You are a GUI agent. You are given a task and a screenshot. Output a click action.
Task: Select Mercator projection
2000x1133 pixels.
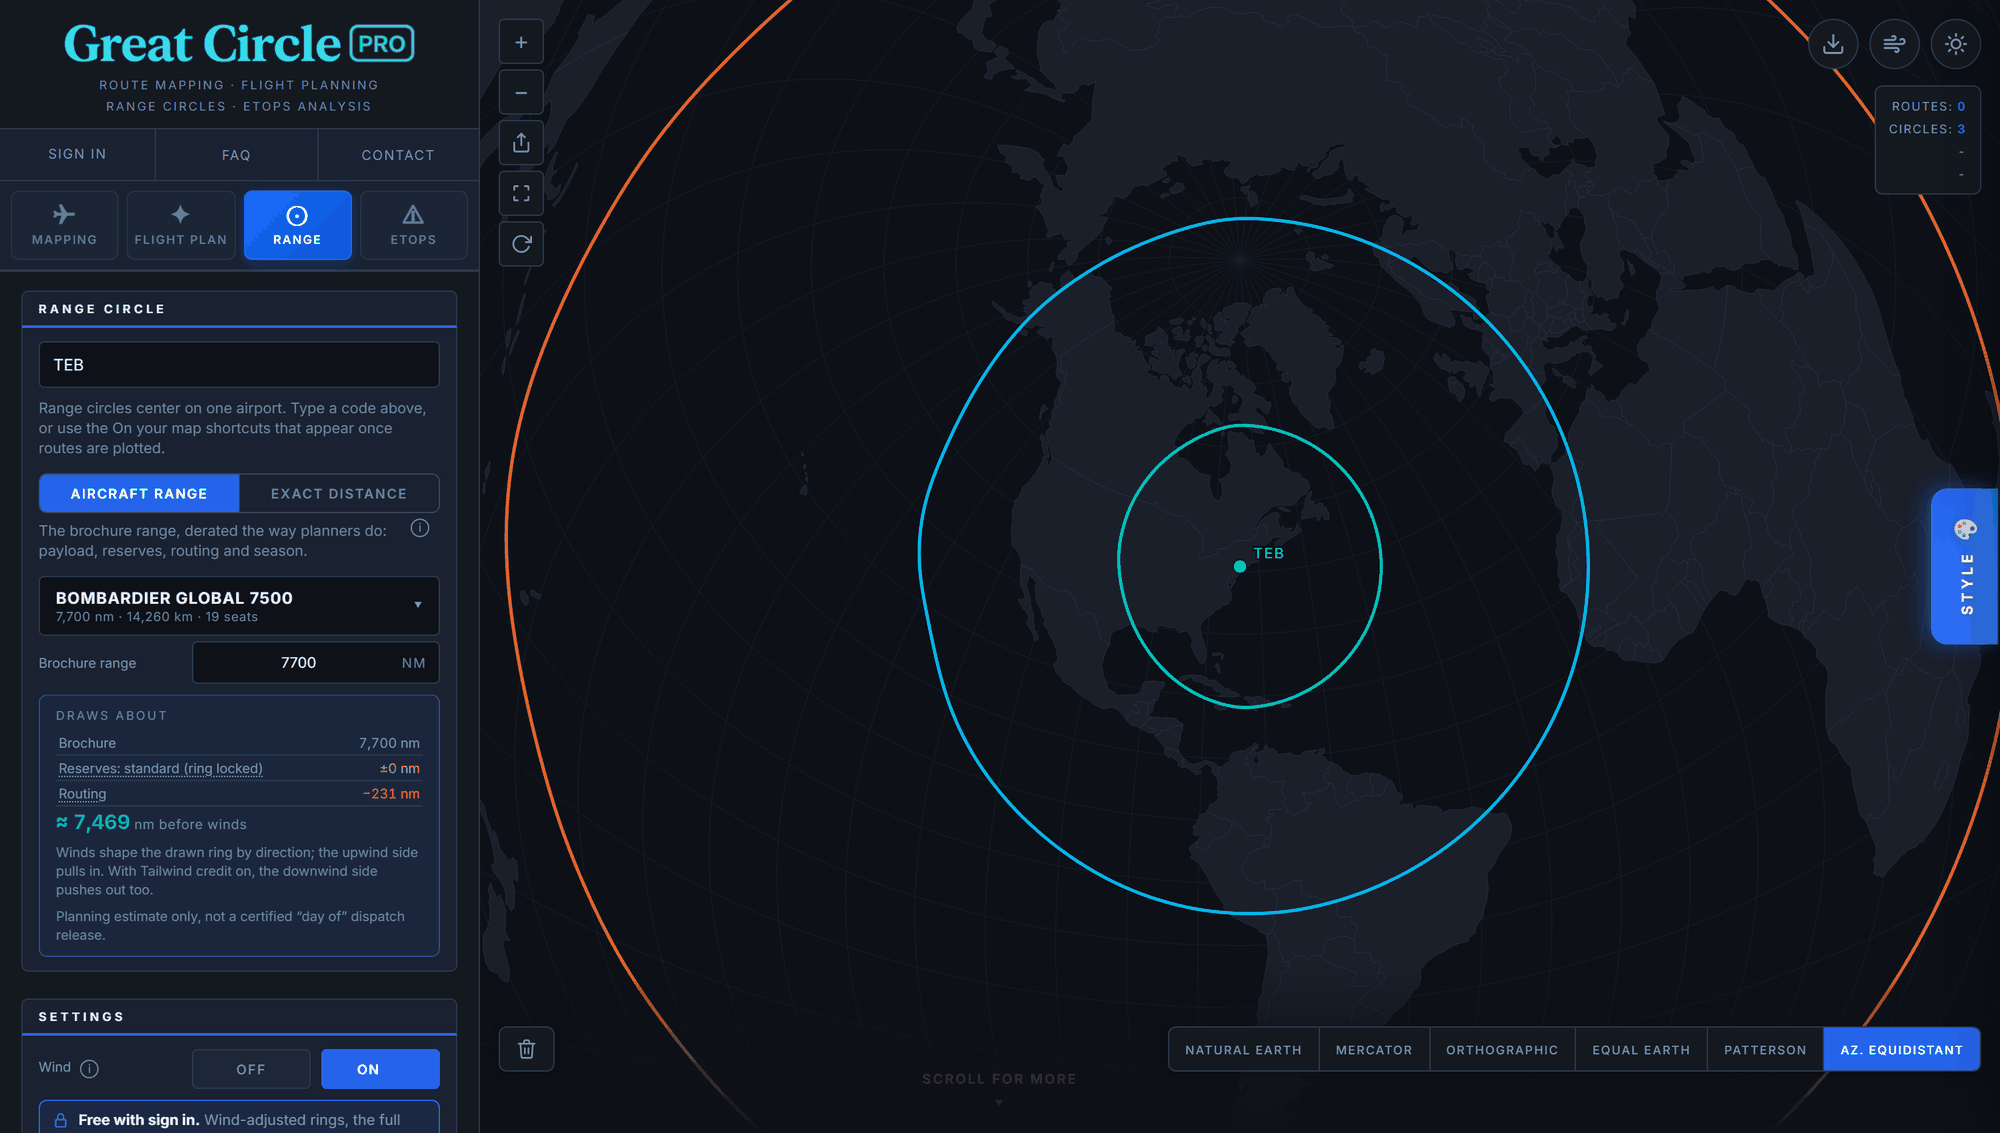click(1374, 1050)
